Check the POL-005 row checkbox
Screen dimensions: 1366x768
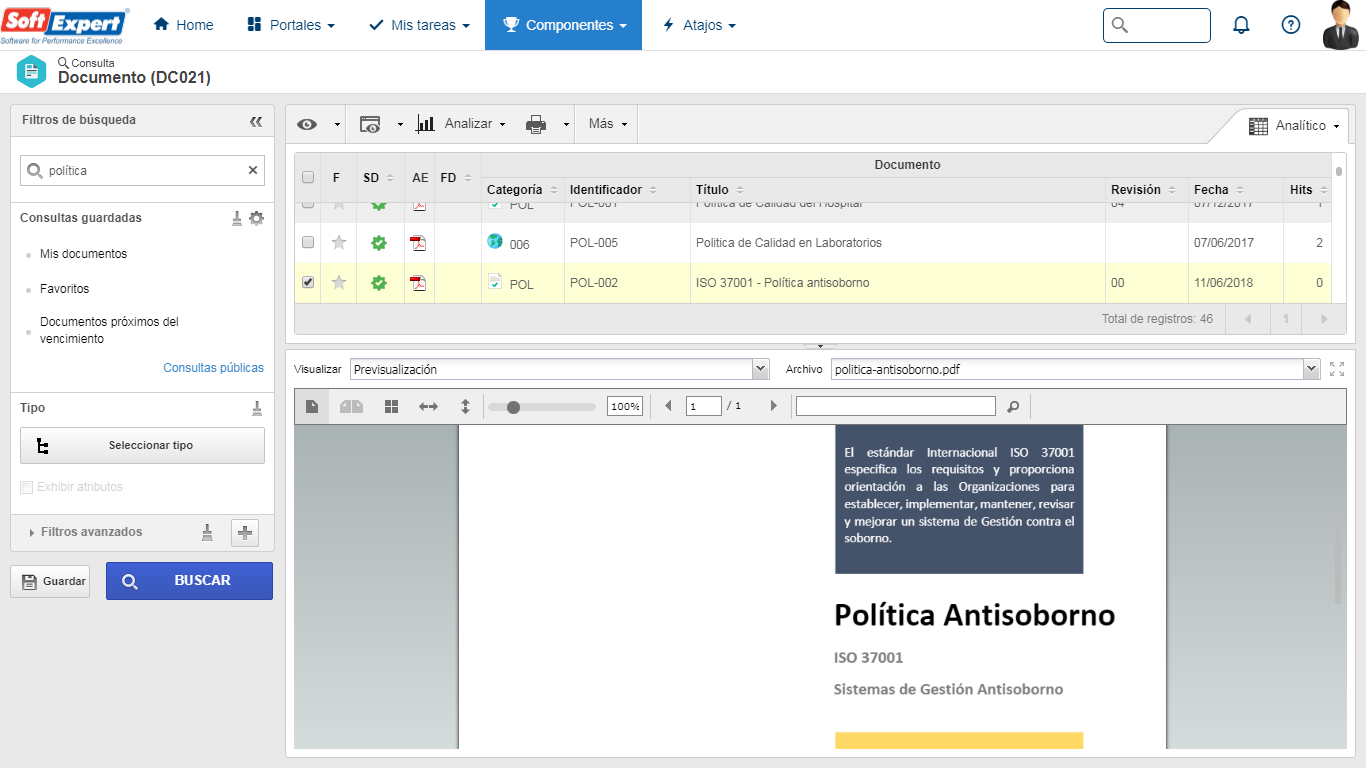[308, 242]
